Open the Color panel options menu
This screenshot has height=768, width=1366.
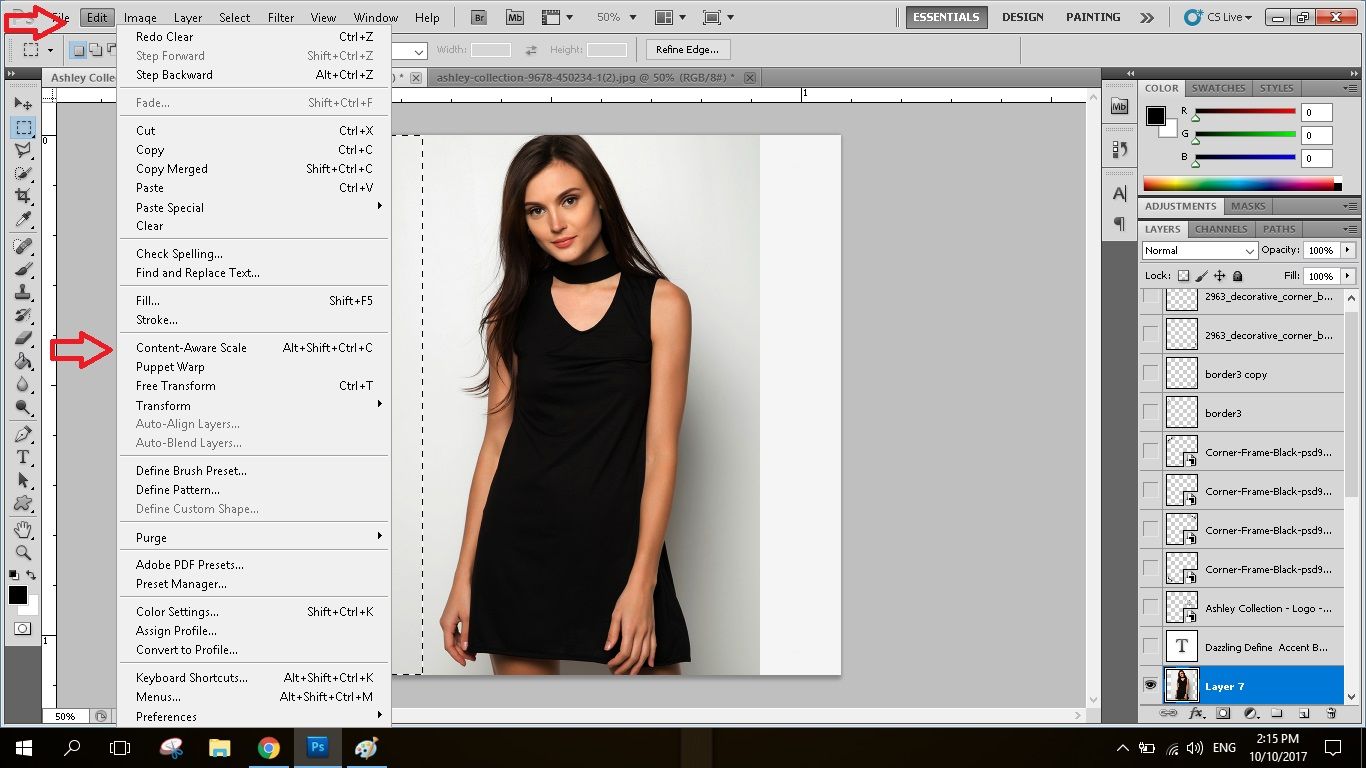tap(1351, 88)
